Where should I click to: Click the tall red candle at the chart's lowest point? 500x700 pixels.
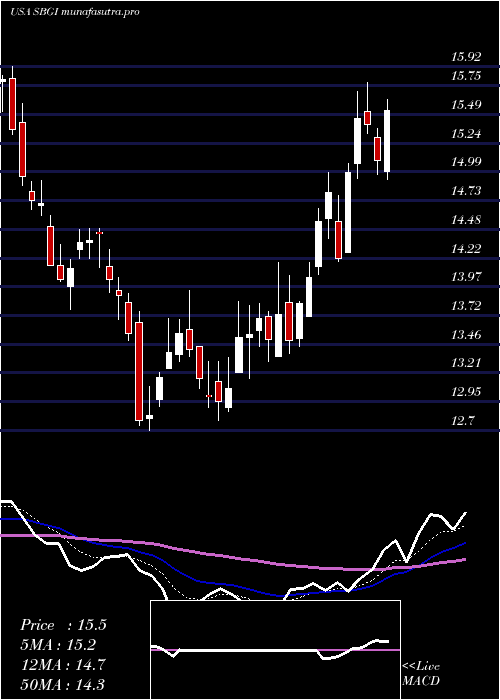point(139,369)
